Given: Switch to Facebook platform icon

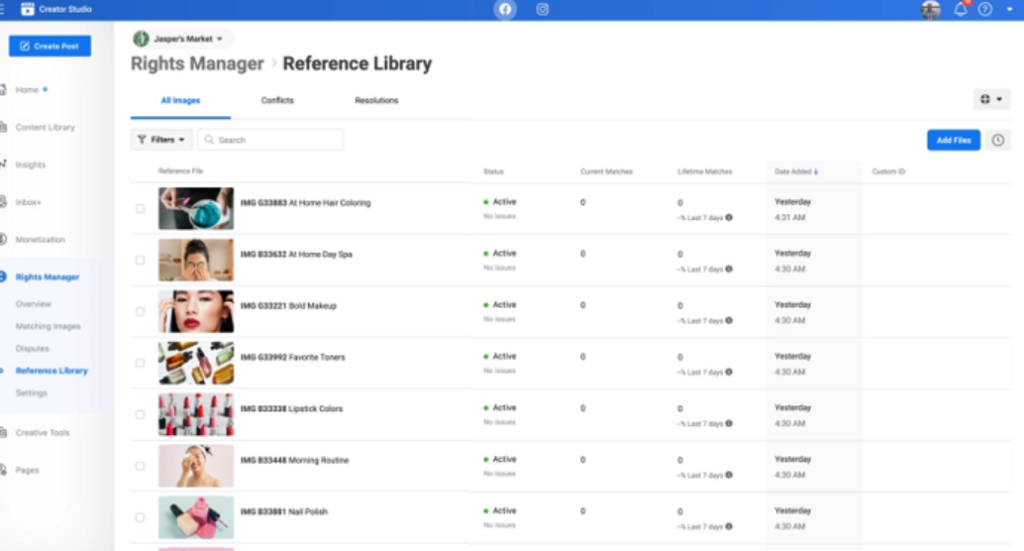Looking at the screenshot, I should pos(505,10).
